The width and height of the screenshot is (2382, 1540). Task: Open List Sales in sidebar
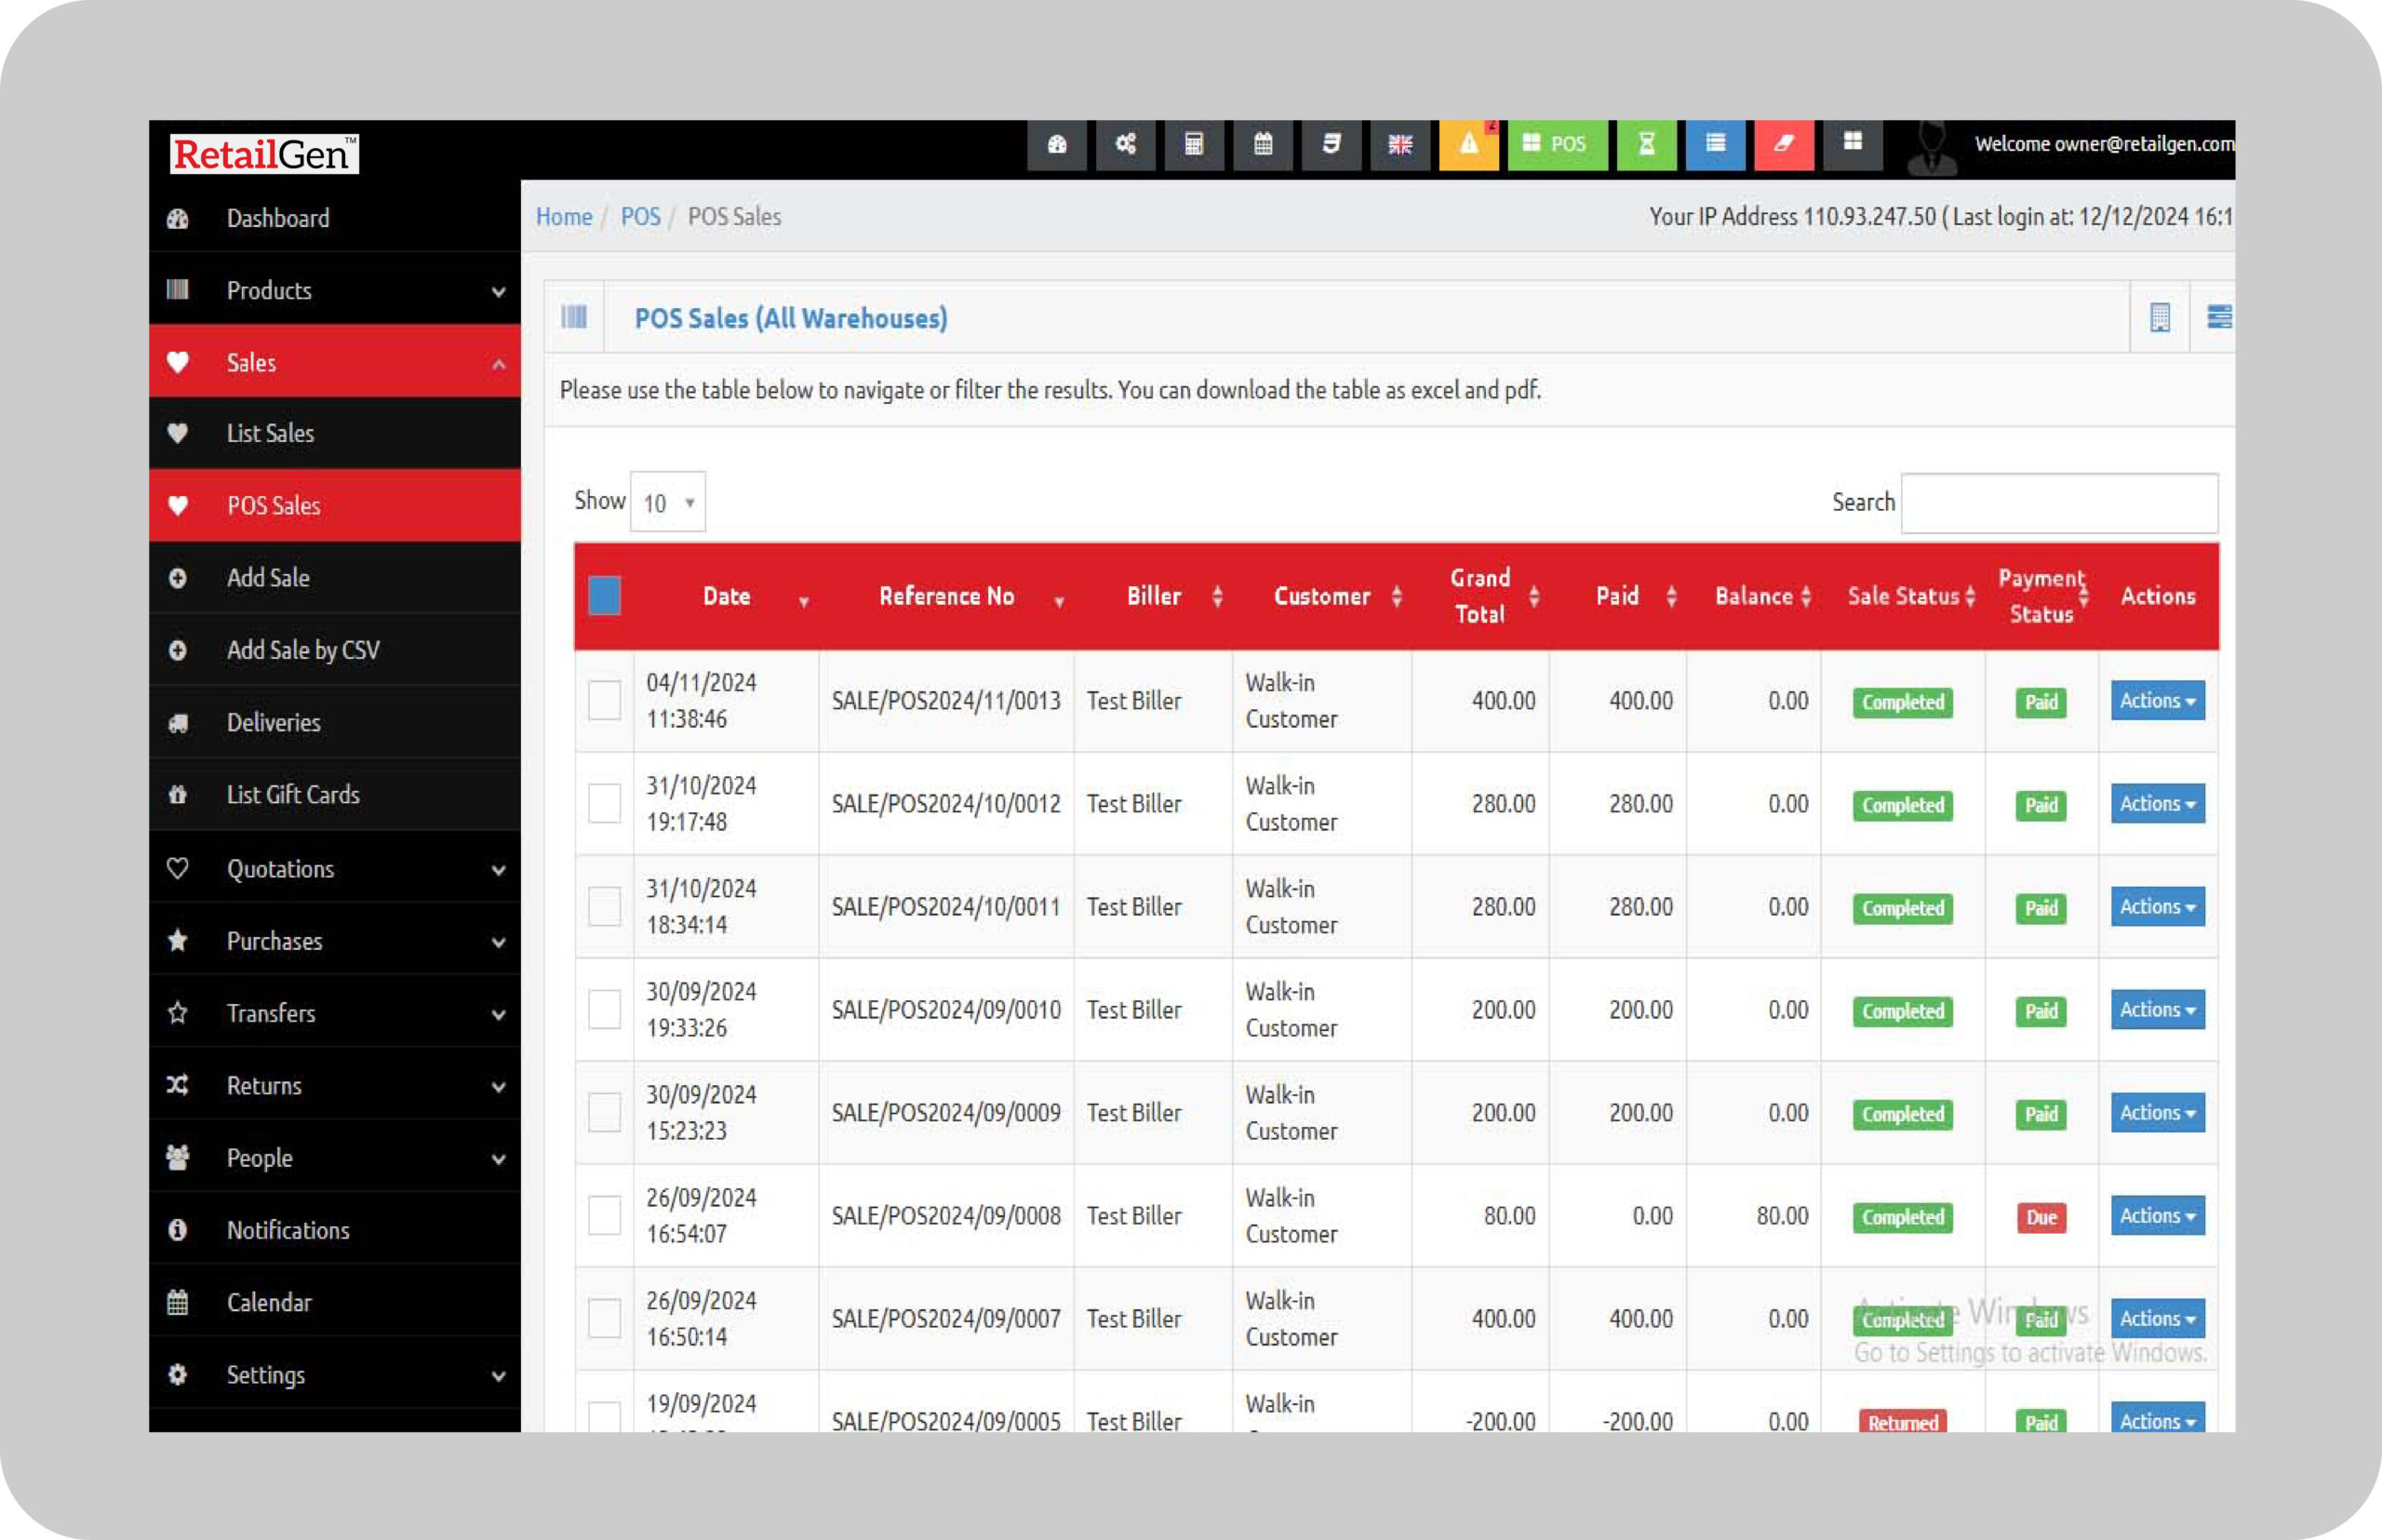(270, 433)
